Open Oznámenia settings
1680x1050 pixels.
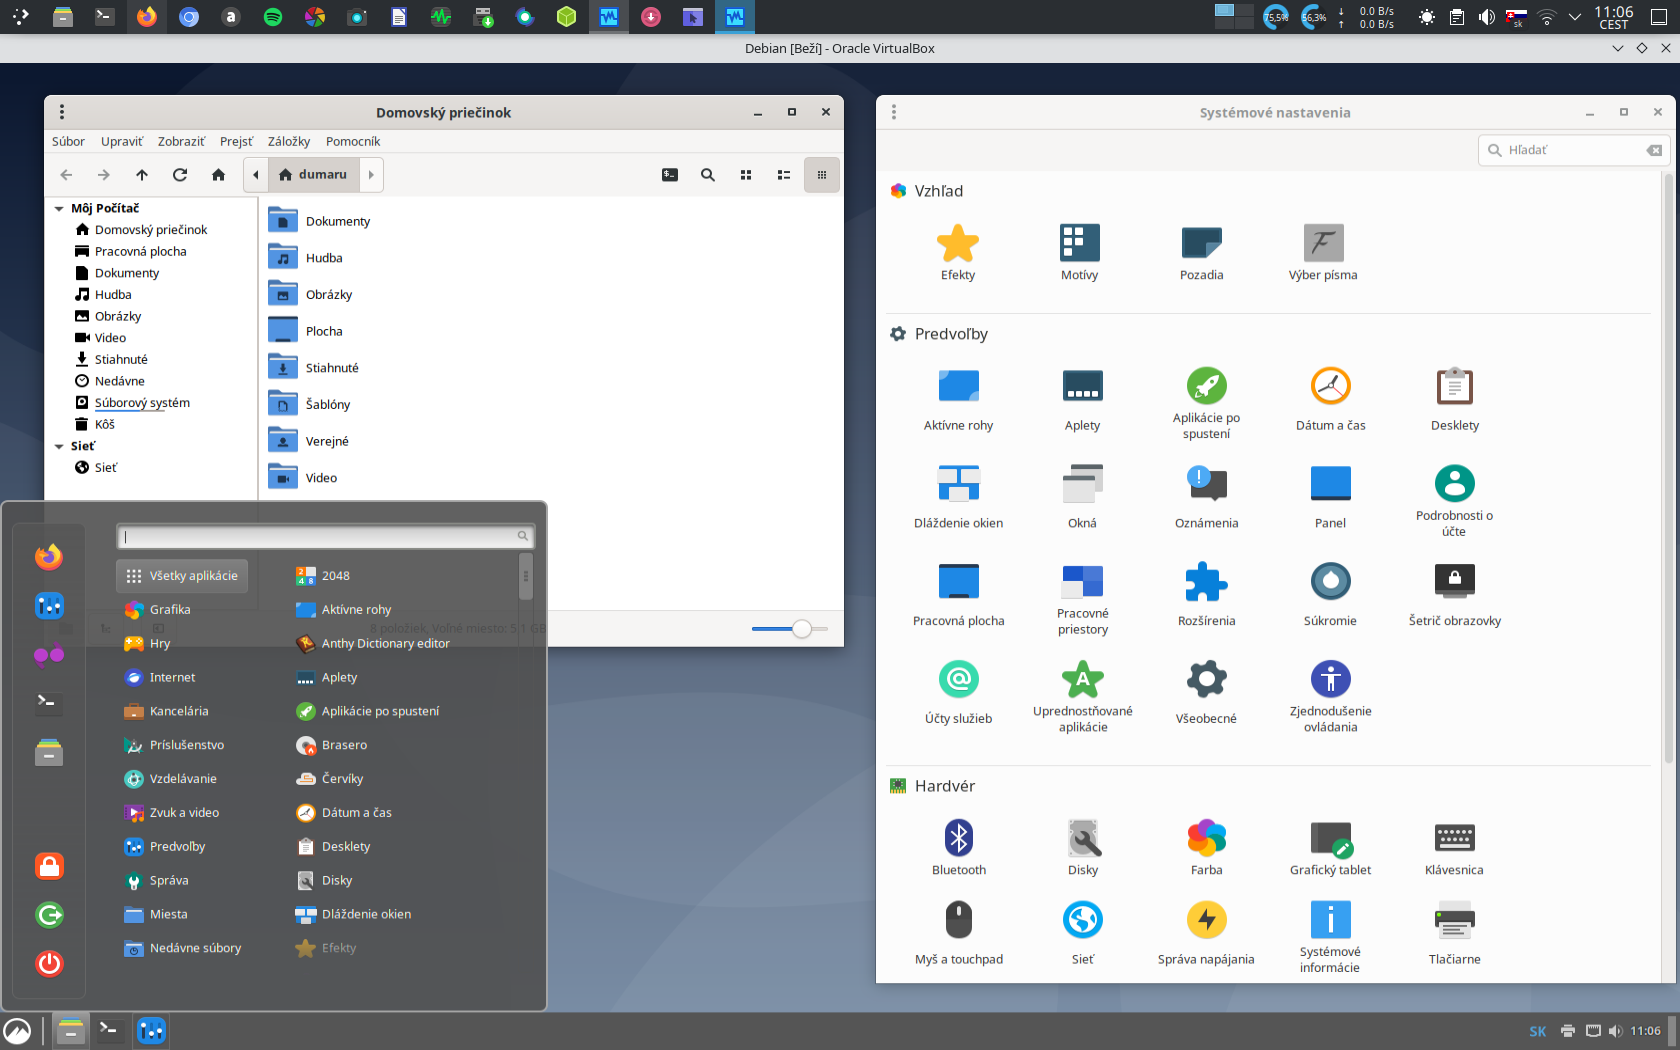1206,497
